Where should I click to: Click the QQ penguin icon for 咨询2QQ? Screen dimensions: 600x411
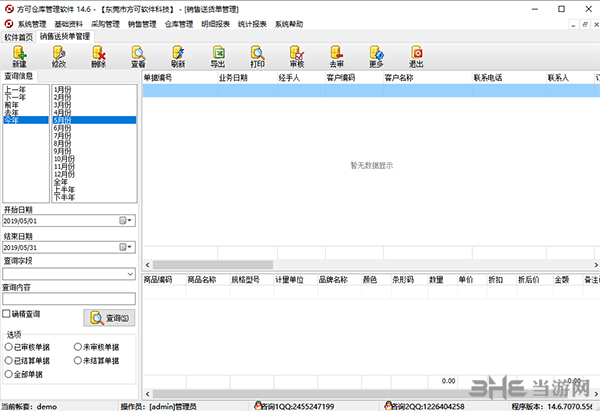[x=389, y=406]
